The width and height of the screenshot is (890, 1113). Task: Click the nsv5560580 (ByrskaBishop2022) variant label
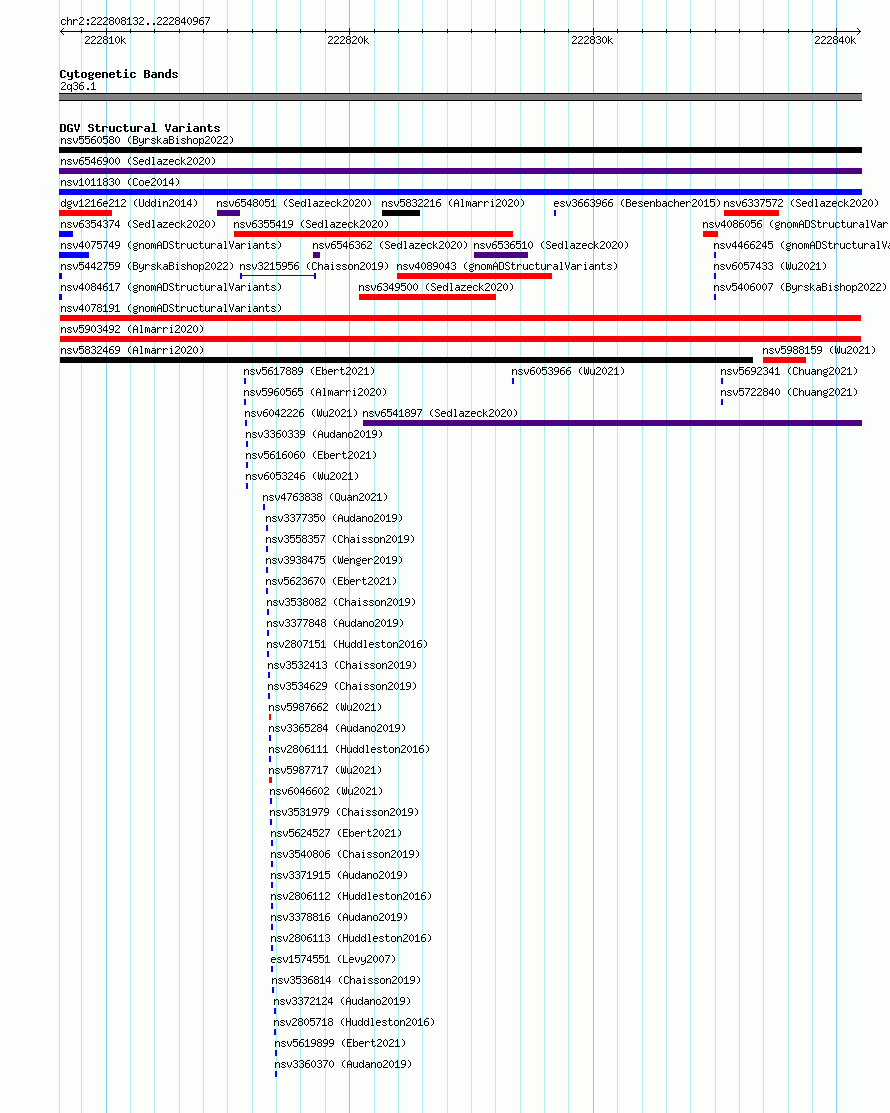(147, 140)
